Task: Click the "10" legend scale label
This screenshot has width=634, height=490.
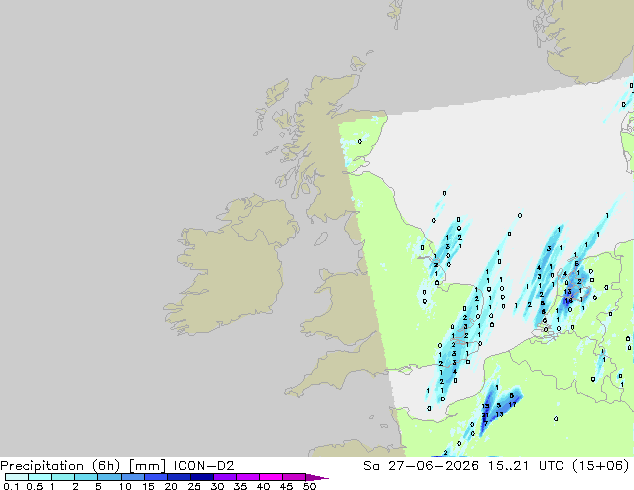Action: (x=125, y=486)
